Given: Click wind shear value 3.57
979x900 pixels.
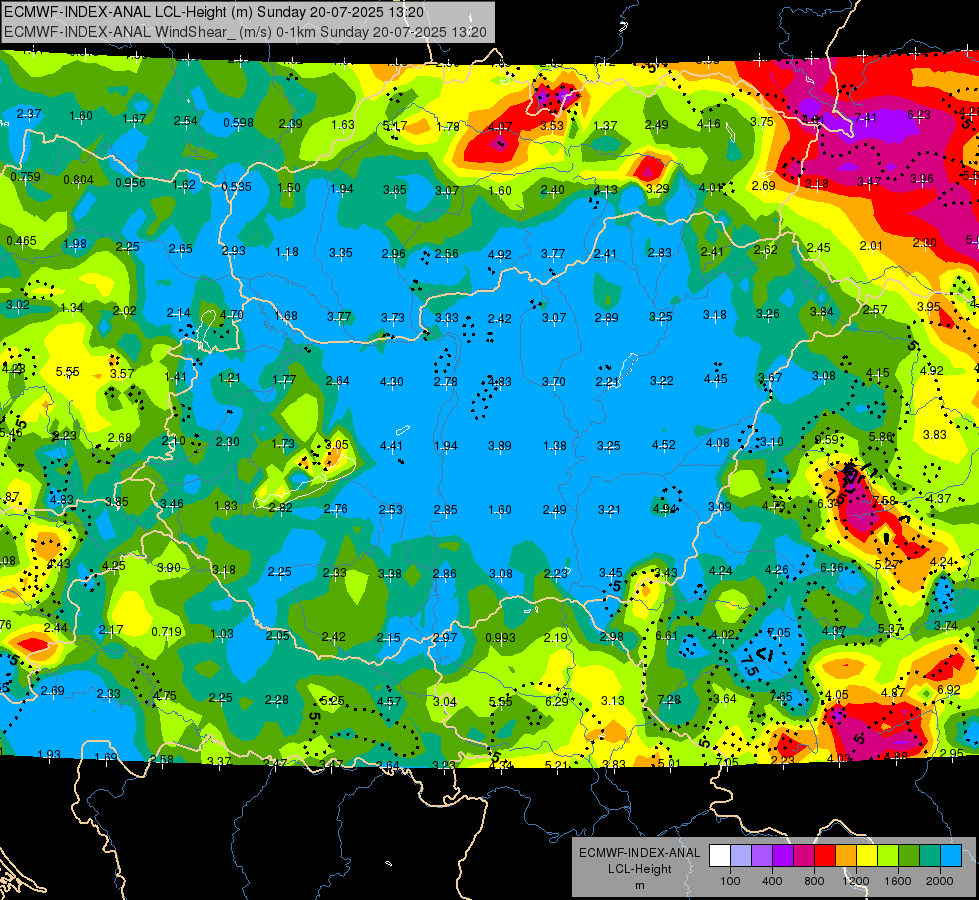Looking at the screenshot, I should tap(122, 373).
